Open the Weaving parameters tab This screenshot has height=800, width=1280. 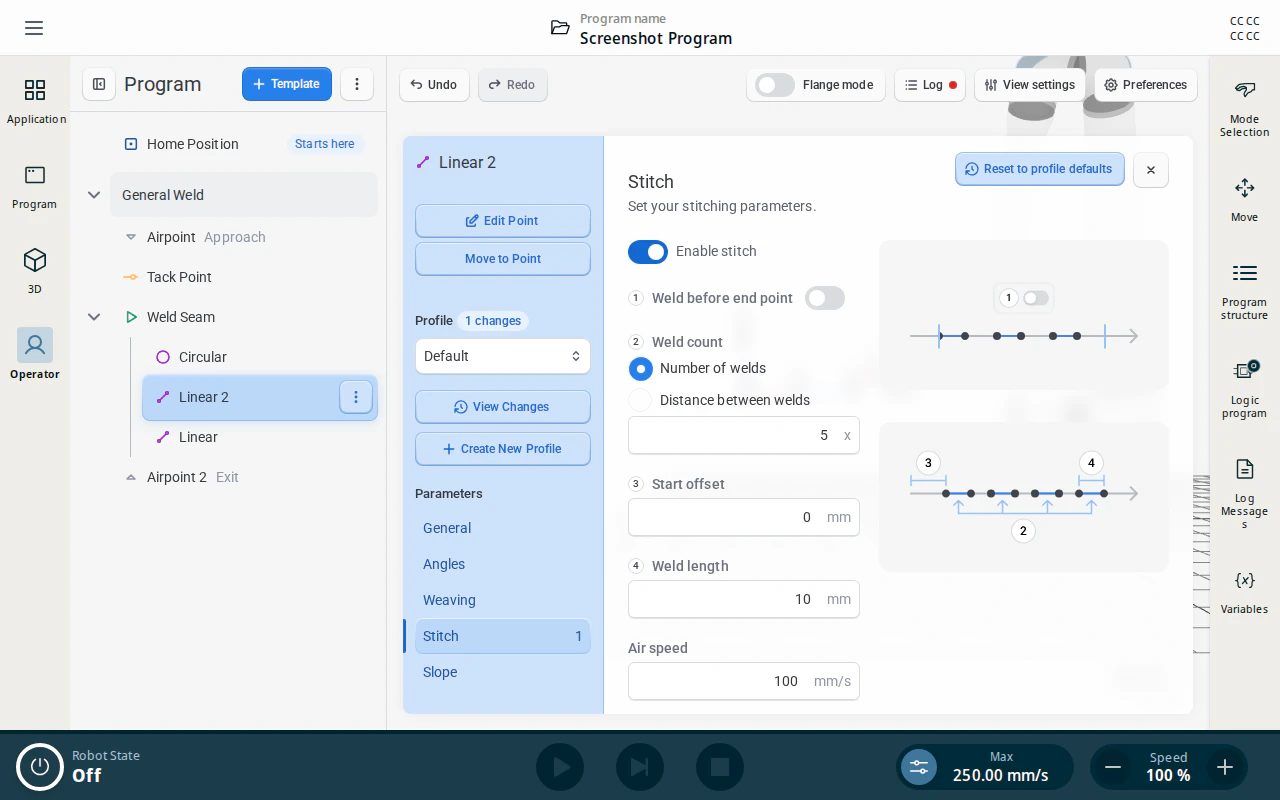[503, 600]
